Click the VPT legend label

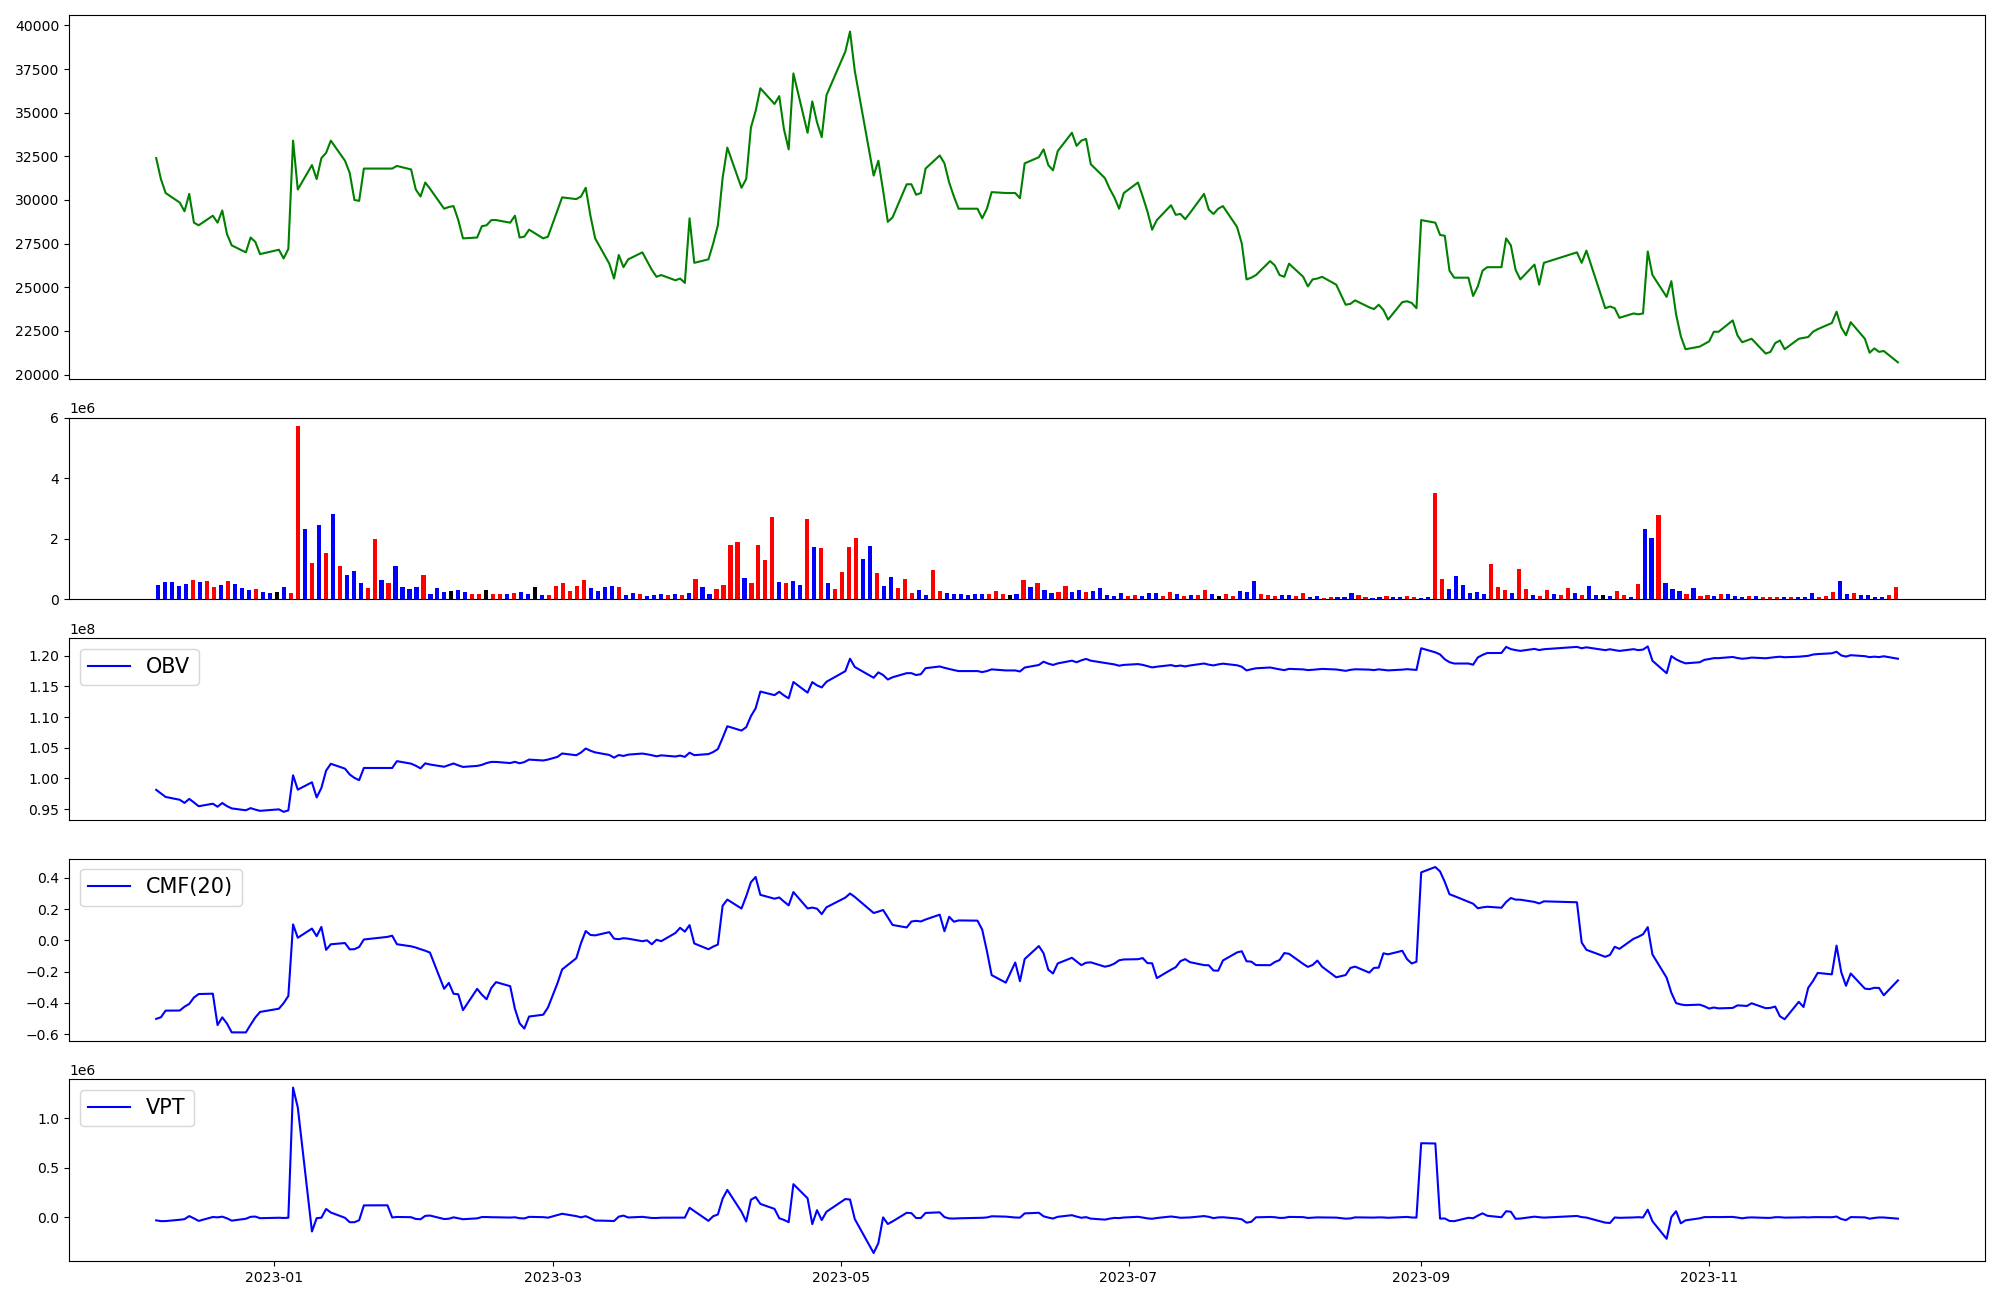pos(165,1108)
